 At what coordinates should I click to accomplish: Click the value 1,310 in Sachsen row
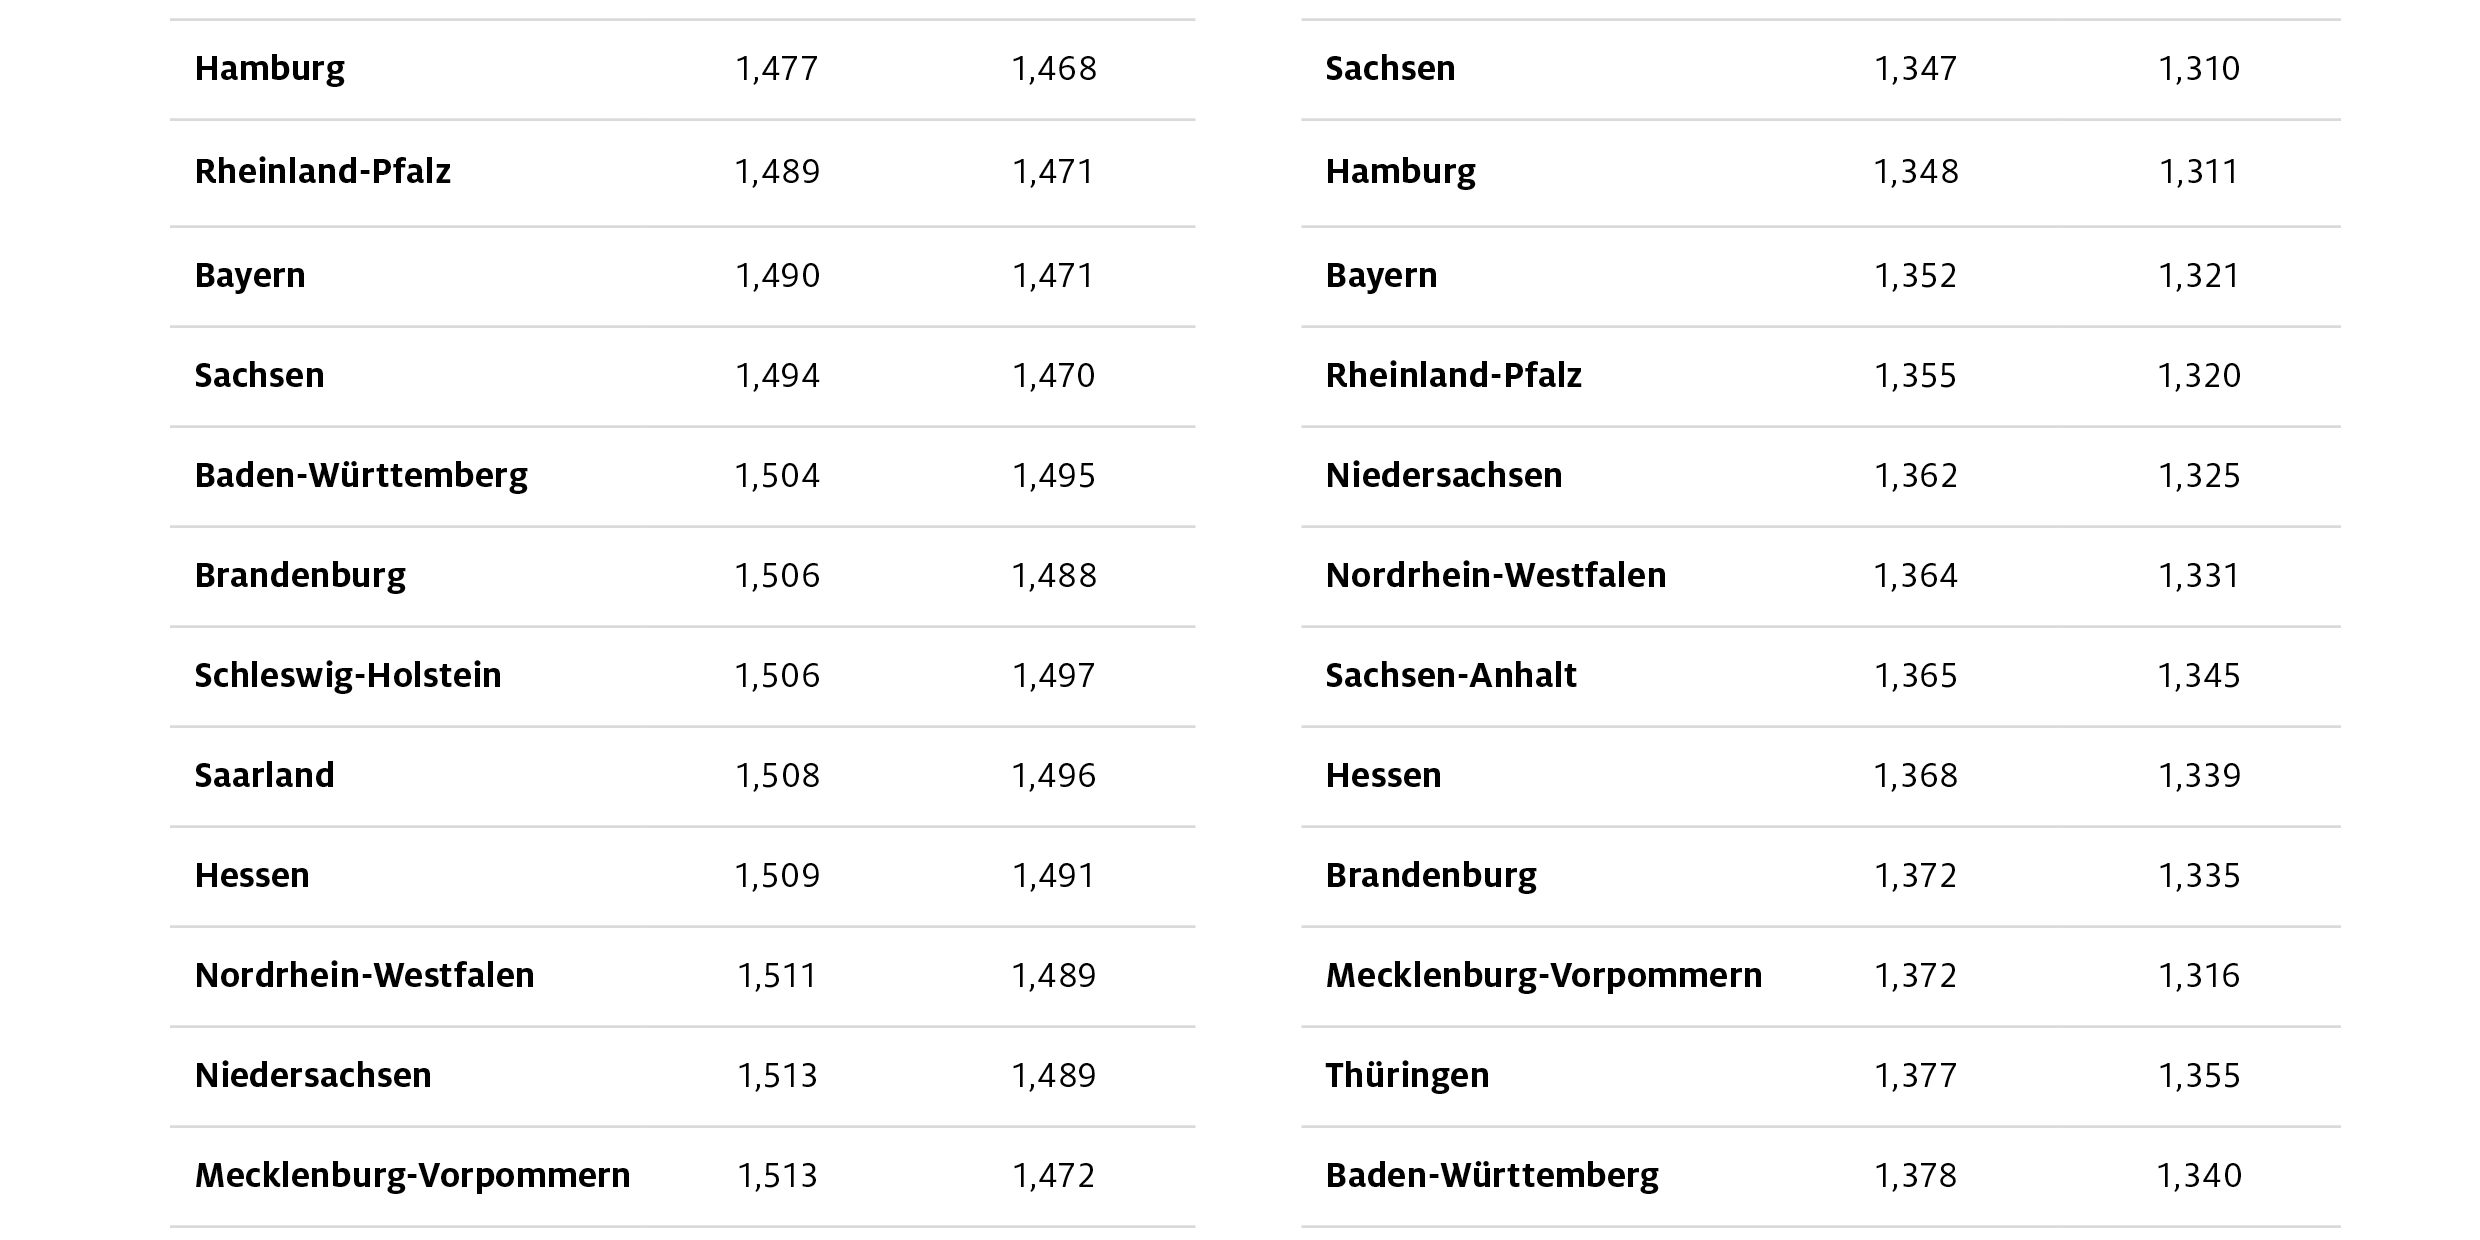click(2198, 69)
